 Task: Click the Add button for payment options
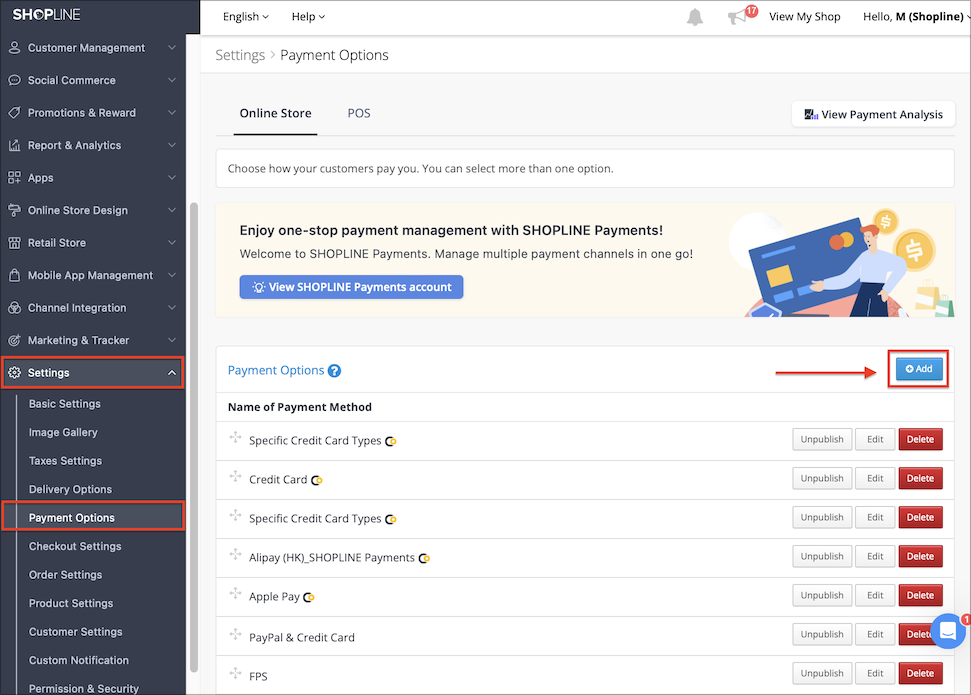[917, 368]
